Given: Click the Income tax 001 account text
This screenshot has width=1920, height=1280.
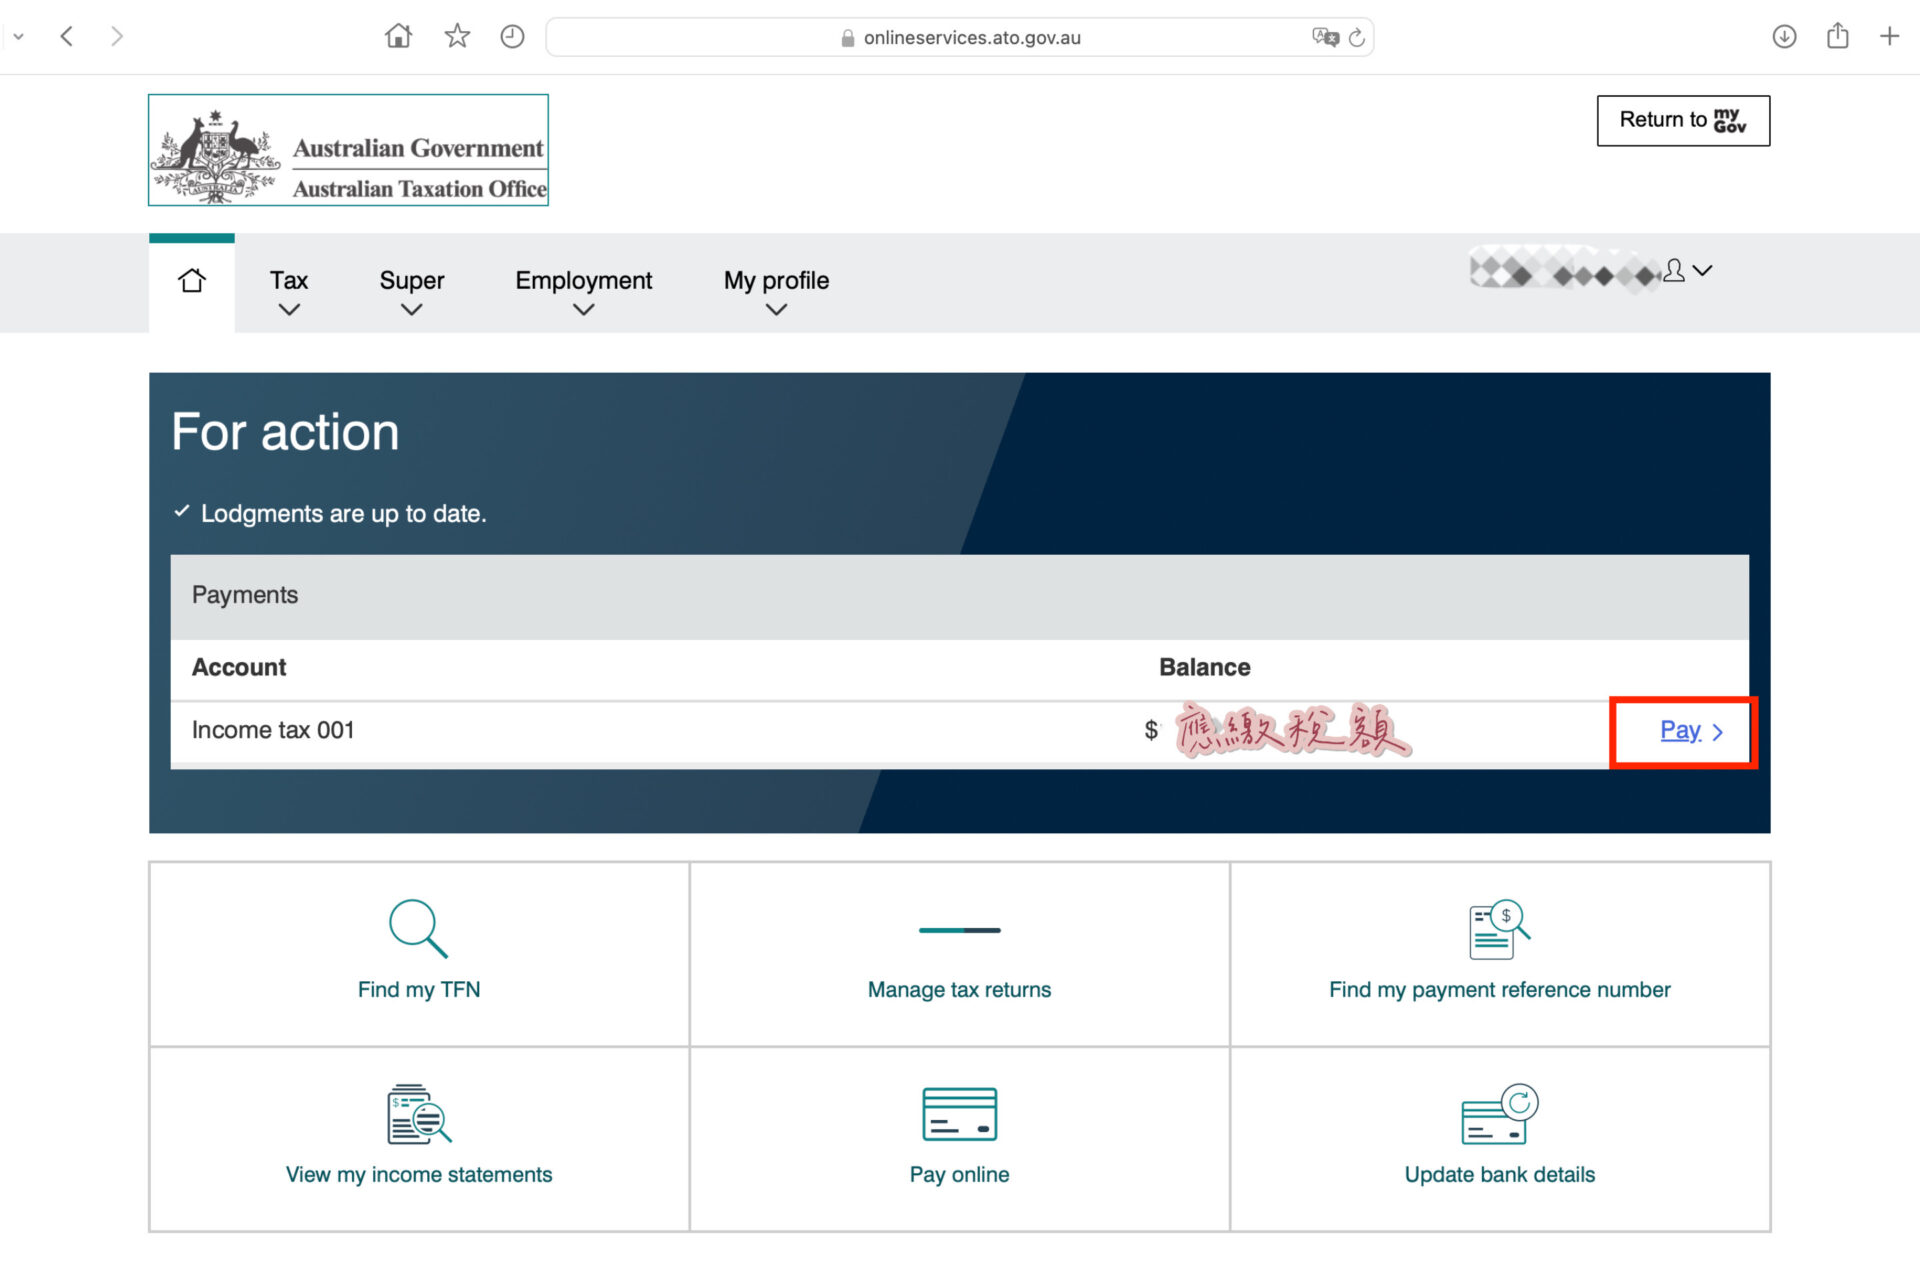Looking at the screenshot, I should [x=273, y=730].
